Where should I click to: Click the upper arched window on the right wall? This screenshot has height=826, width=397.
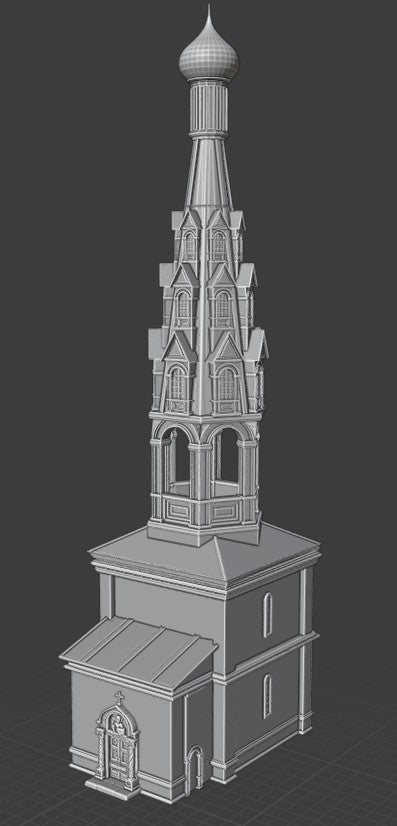pyautogui.click(x=267, y=615)
